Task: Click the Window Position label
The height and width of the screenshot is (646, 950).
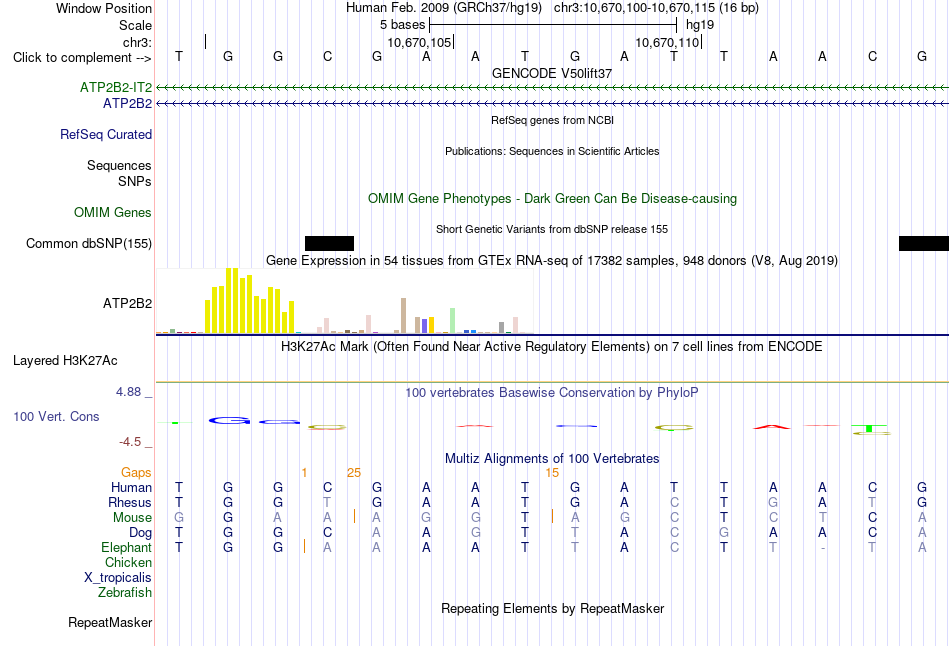Action: coord(104,8)
